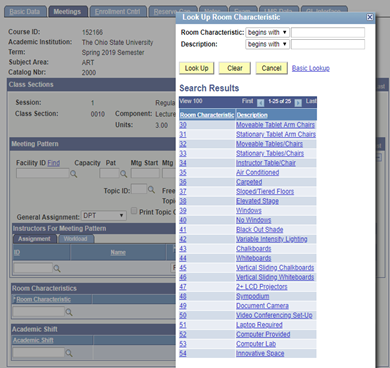Choose Laptop Required result

click(x=259, y=325)
